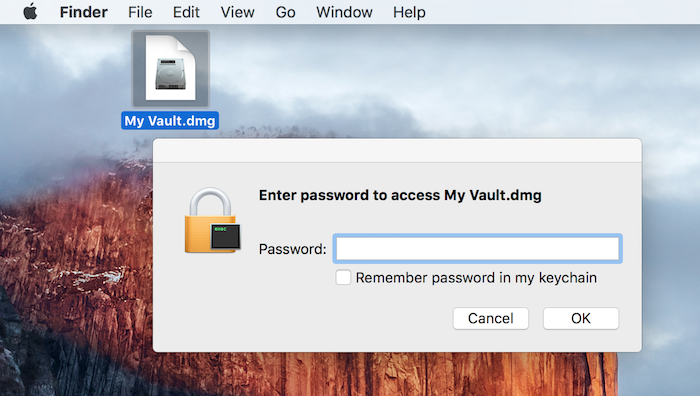Viewport: 700px width, 396px height.
Task: Open the Apple menu
Action: (30, 12)
